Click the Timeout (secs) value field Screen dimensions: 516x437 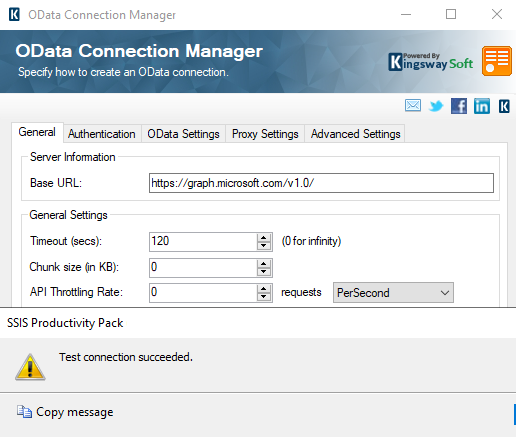pyautogui.click(x=203, y=241)
